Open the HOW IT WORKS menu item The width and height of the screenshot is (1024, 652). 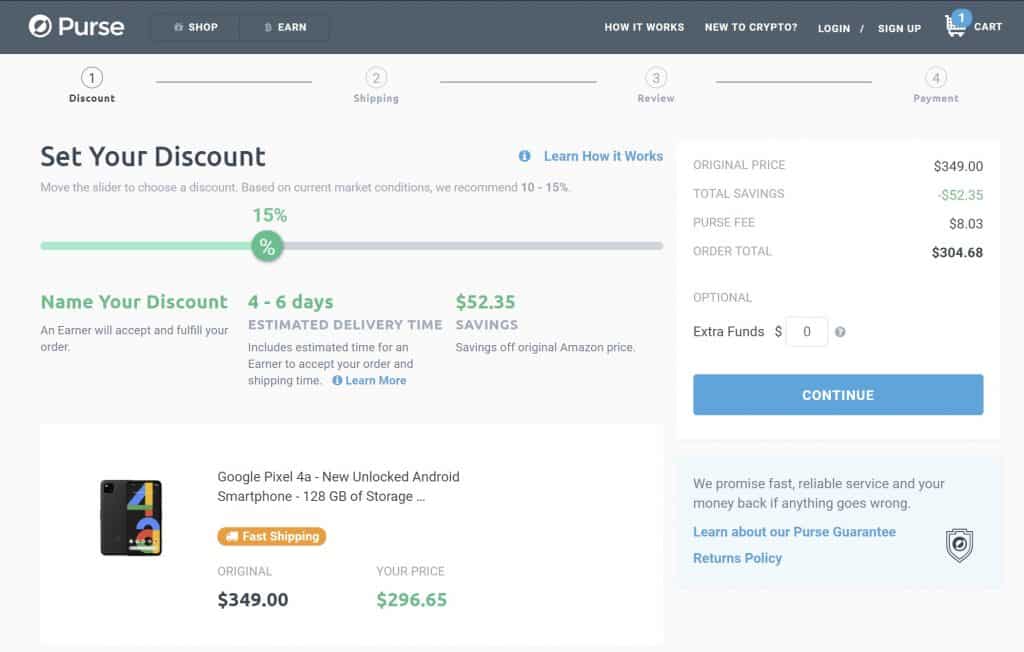(x=644, y=27)
